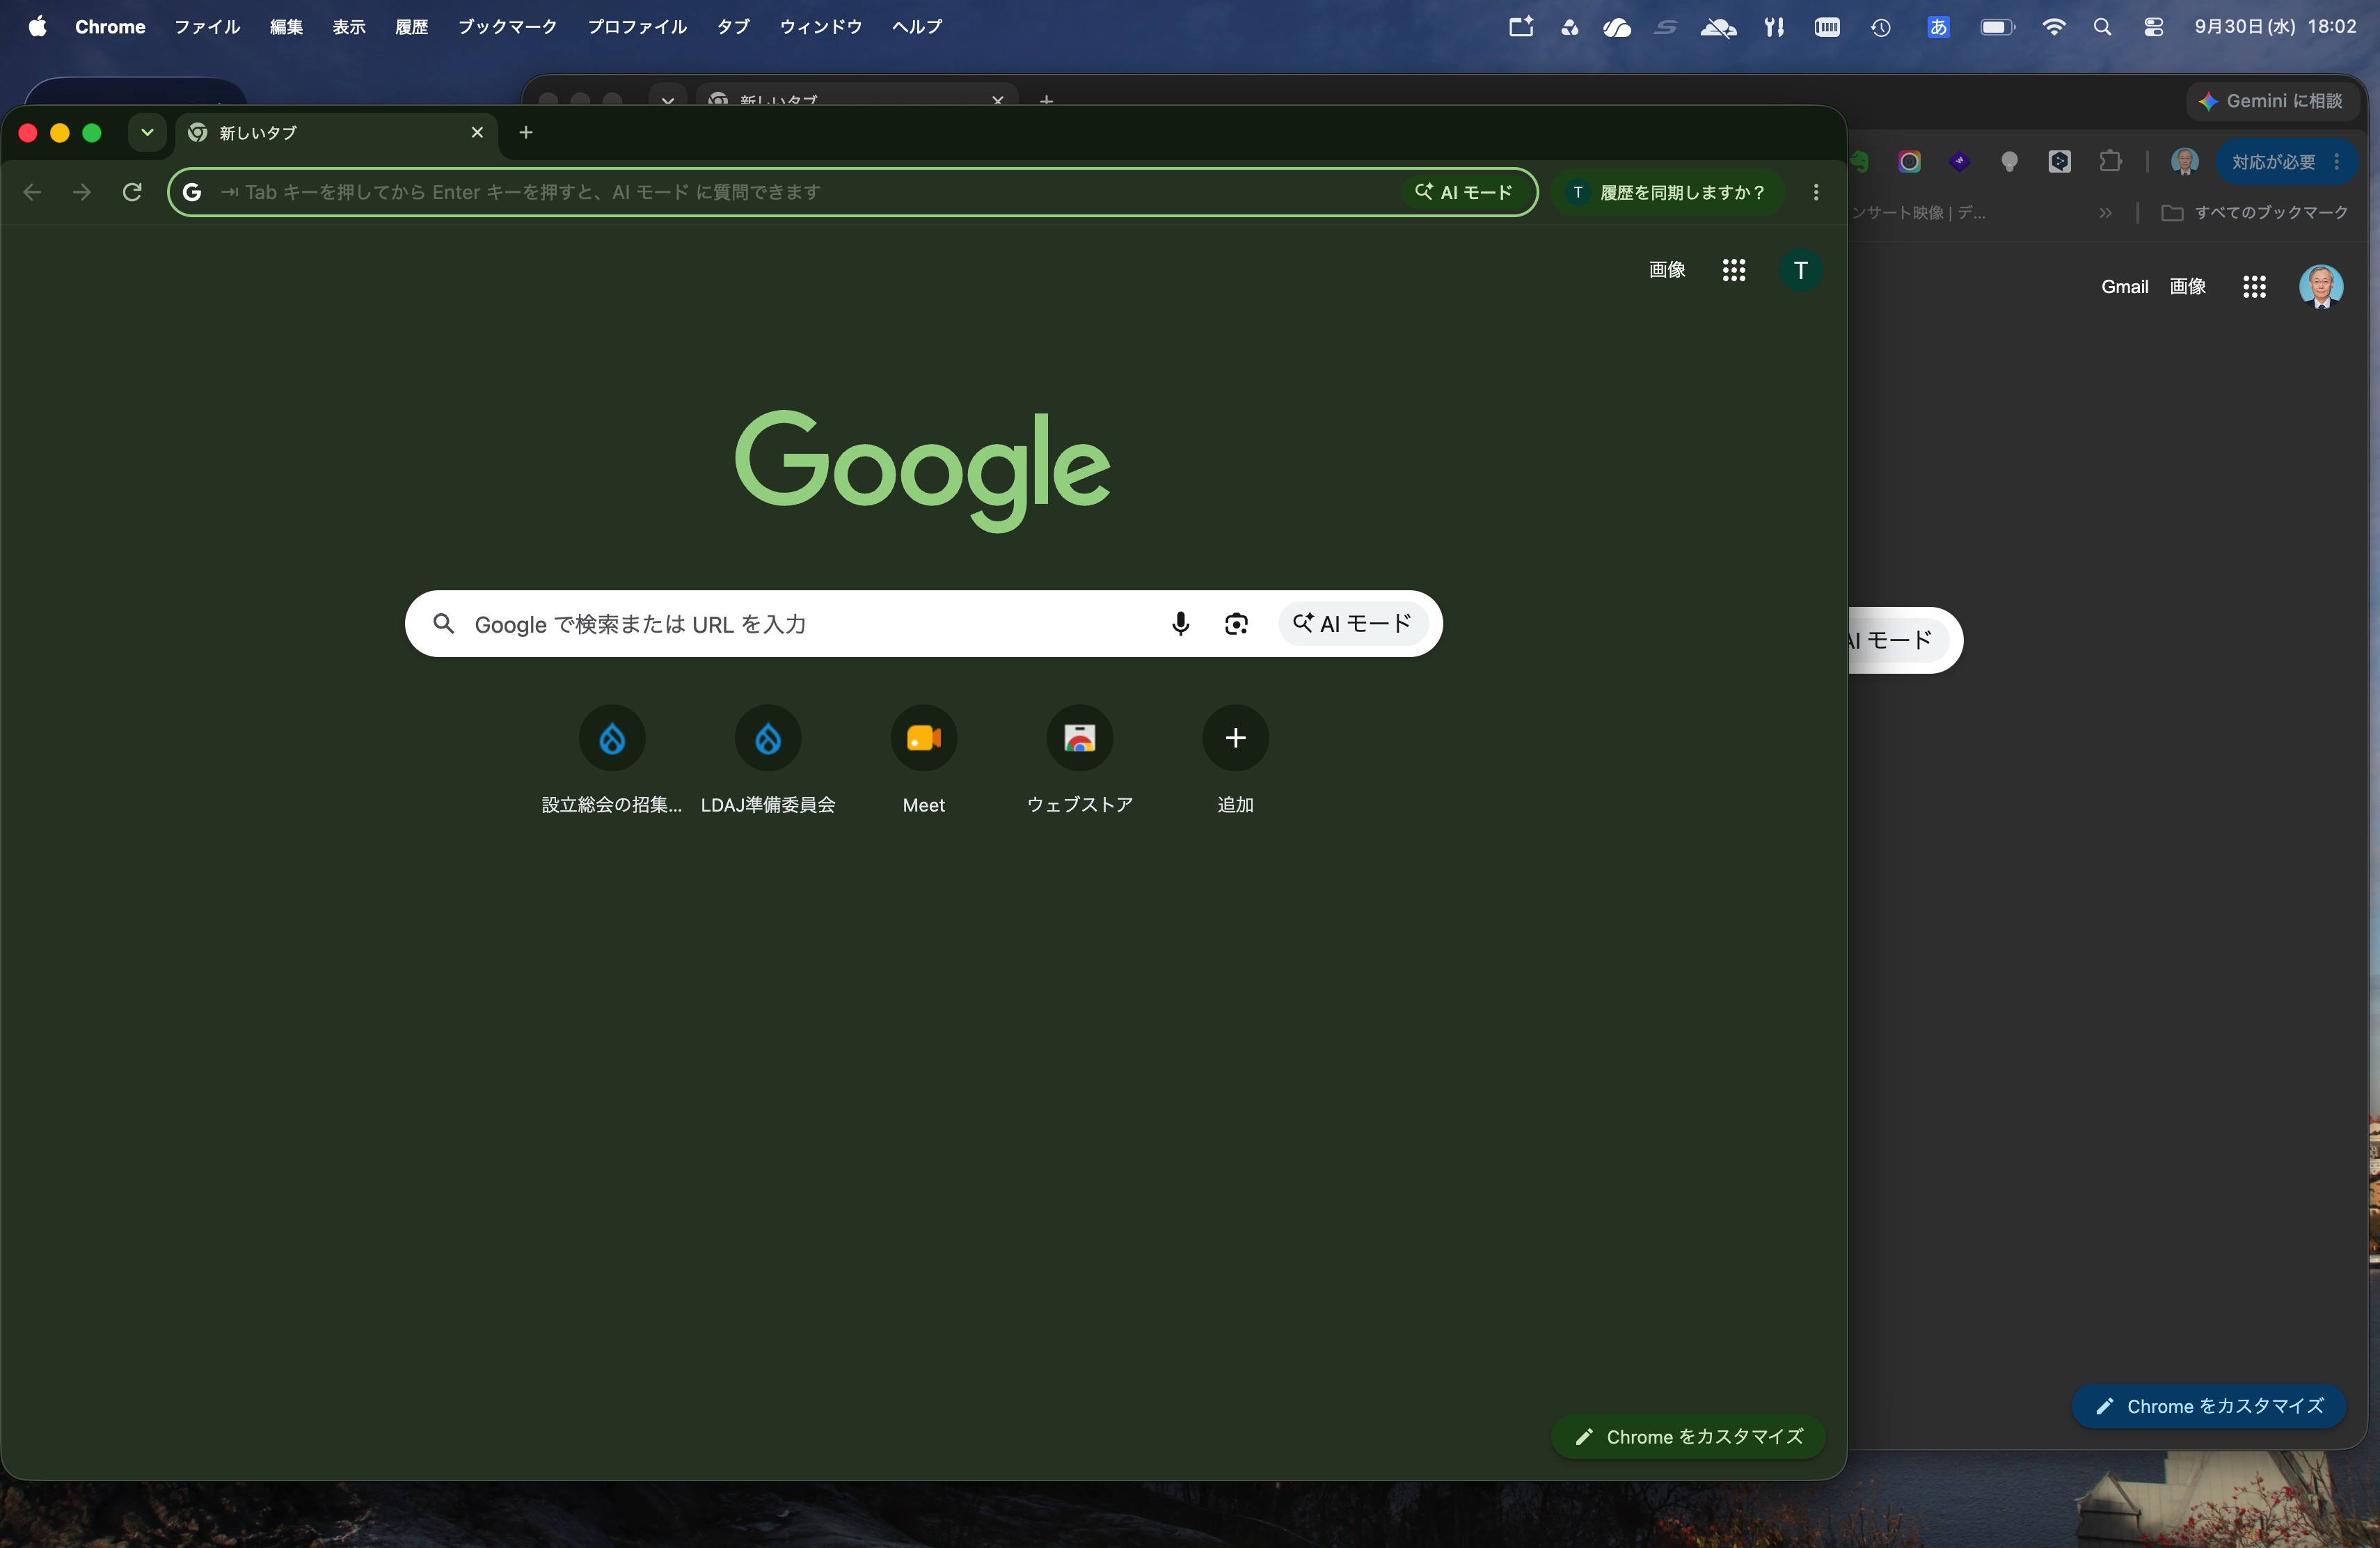
Task: Click the forward arrow in the front window
Action: coord(82,192)
